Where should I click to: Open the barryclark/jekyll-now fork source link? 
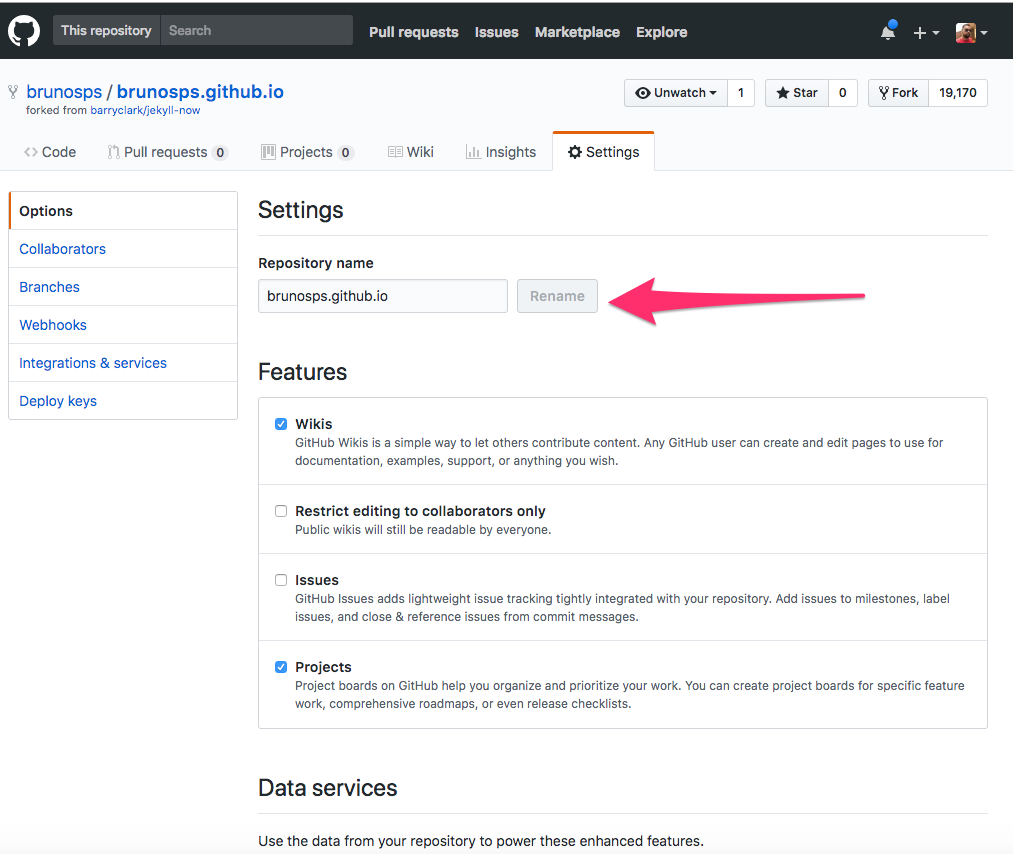tap(145, 110)
